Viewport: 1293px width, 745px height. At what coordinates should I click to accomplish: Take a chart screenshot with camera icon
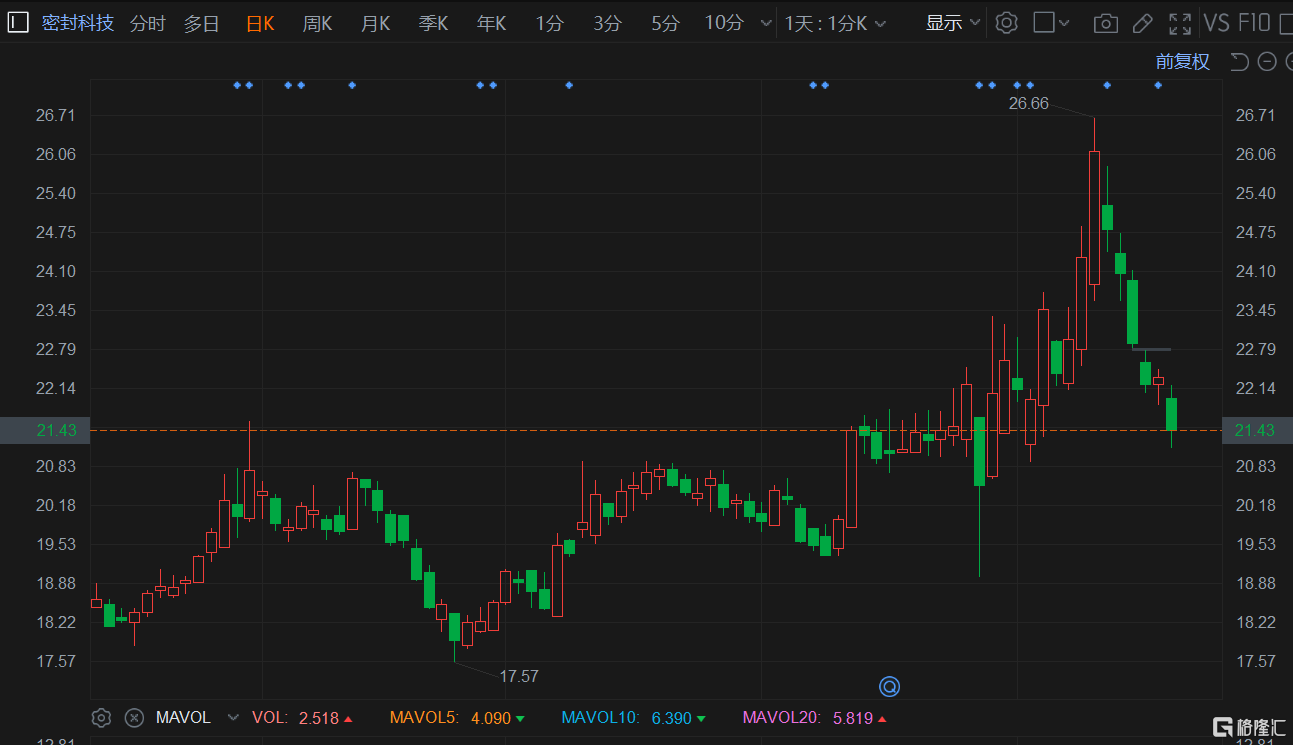[1105, 23]
